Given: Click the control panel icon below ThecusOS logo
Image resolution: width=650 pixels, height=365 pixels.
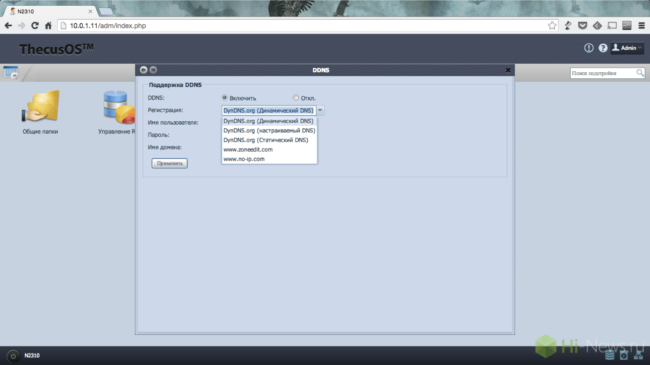Looking at the screenshot, I should coord(11,72).
